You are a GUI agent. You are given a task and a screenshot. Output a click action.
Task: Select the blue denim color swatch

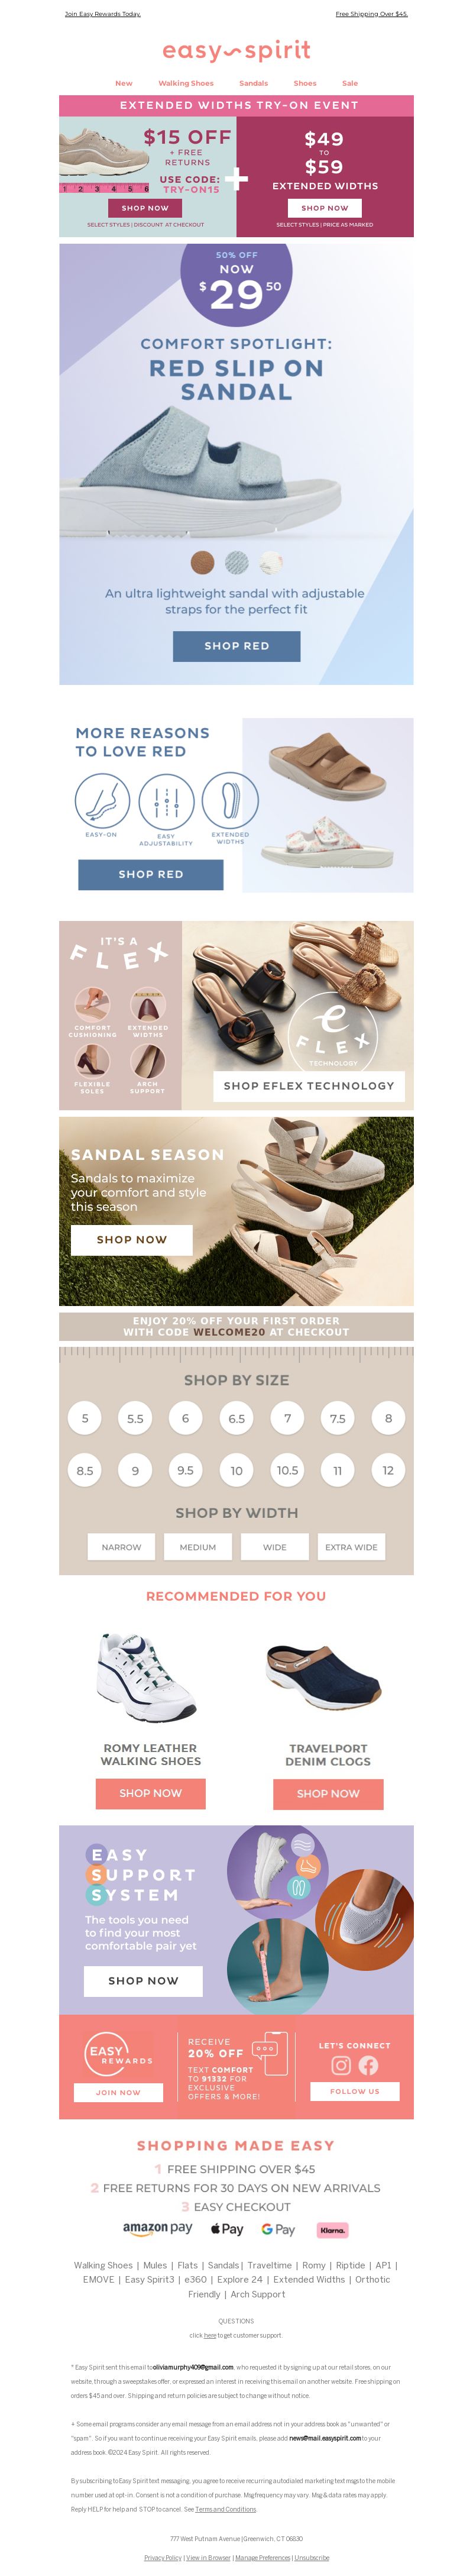click(237, 562)
